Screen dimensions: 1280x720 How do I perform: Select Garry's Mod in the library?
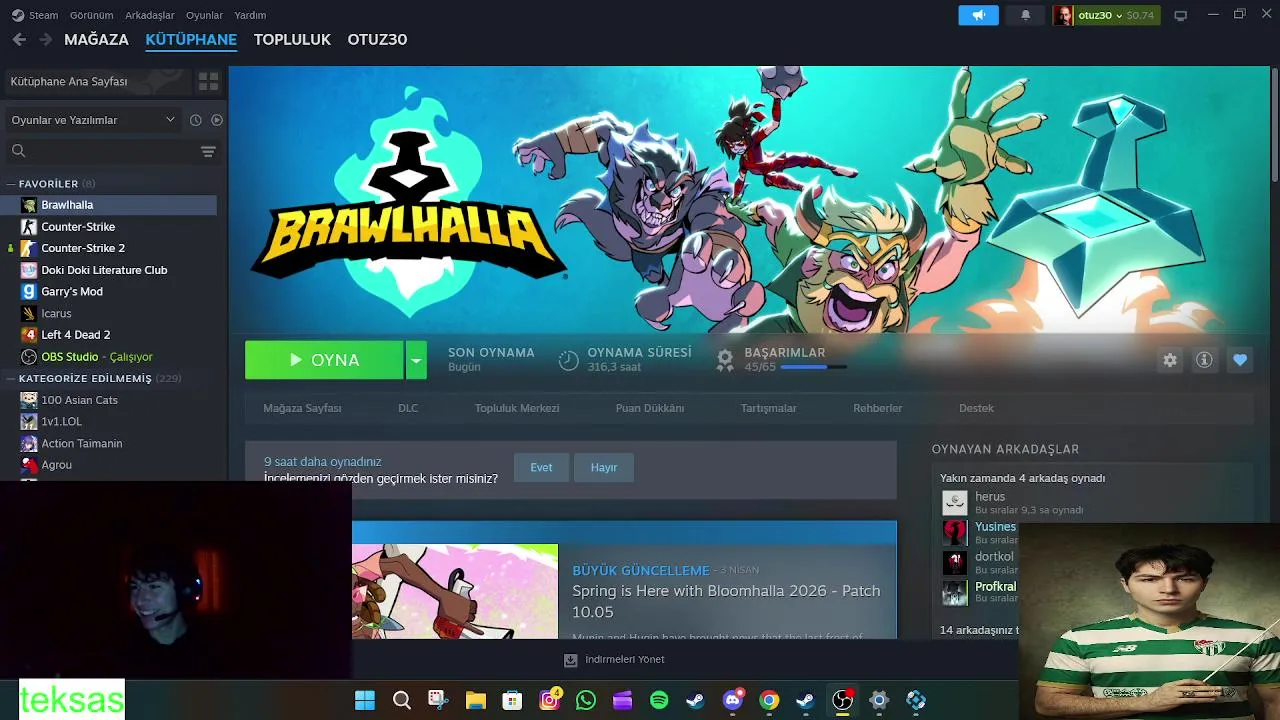pyautogui.click(x=108, y=291)
